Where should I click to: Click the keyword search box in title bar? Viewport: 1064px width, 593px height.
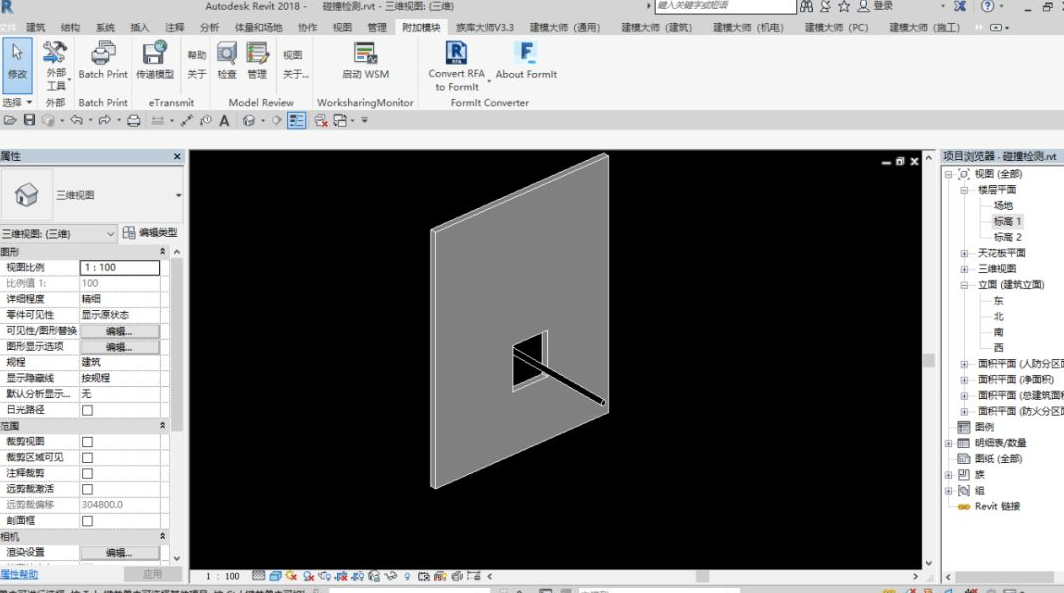[x=725, y=6]
